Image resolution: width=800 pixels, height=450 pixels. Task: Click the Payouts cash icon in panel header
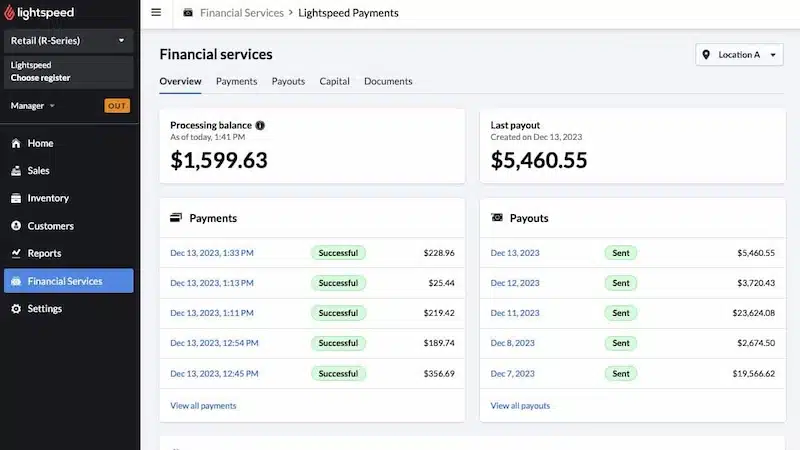pyautogui.click(x=496, y=218)
